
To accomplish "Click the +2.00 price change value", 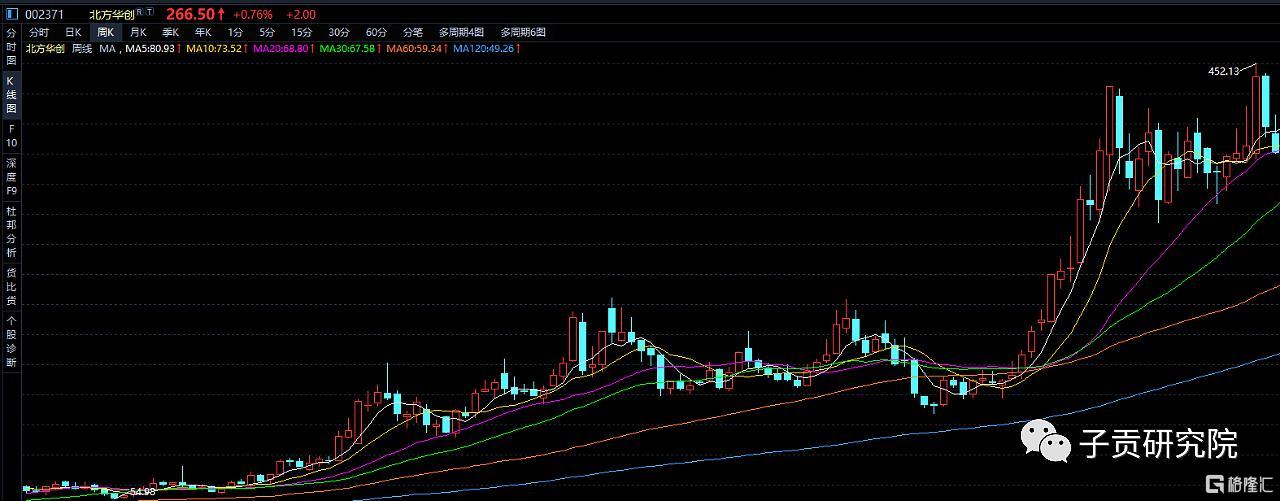I will coord(300,14).
